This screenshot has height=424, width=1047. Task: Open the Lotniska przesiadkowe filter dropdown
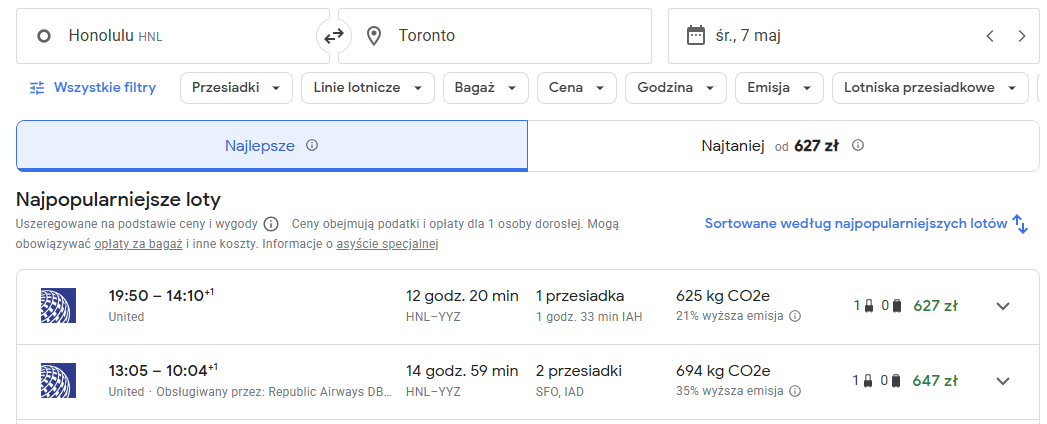pyautogui.click(x=930, y=87)
